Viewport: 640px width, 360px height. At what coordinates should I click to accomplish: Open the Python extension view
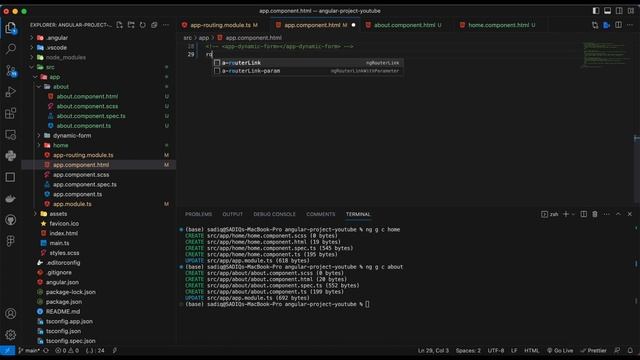(11, 156)
